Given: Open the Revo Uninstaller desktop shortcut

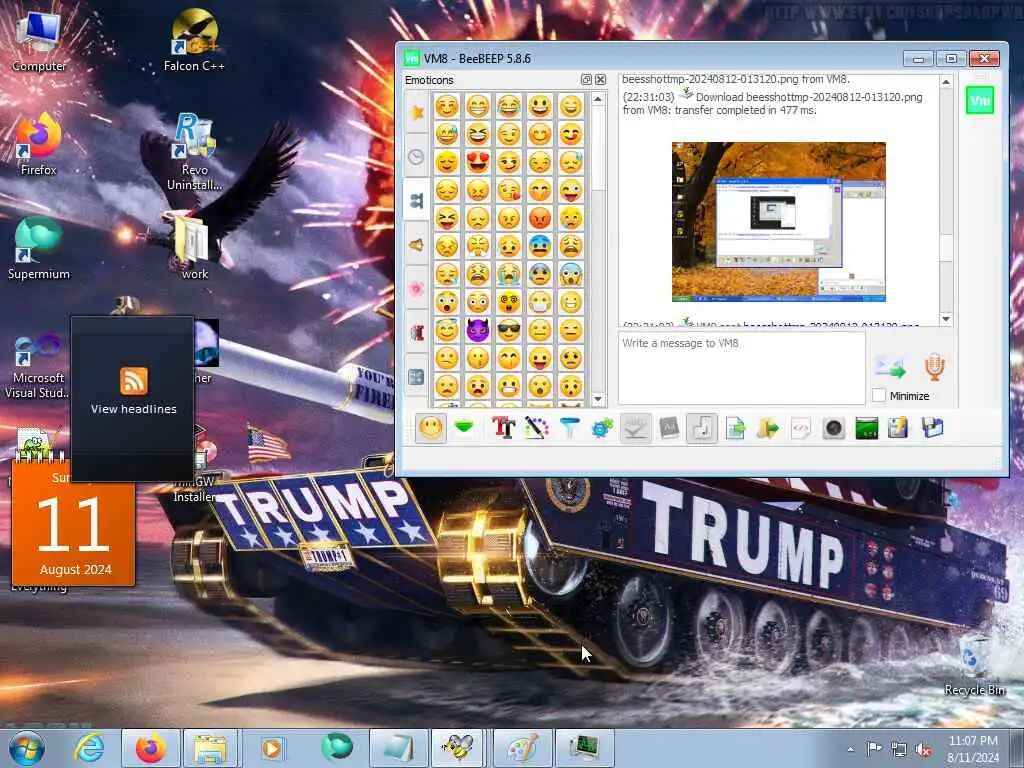Looking at the screenshot, I should (x=194, y=152).
